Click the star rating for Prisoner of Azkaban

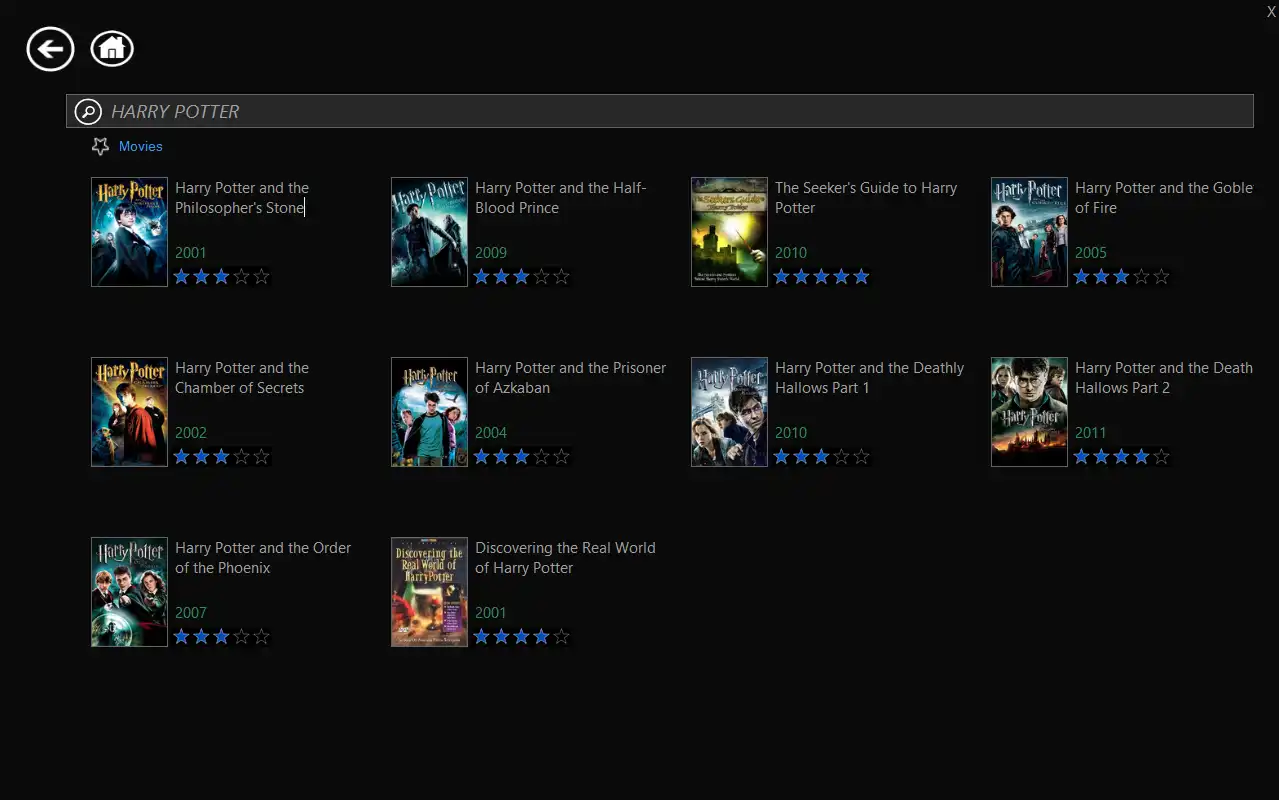[522, 457]
